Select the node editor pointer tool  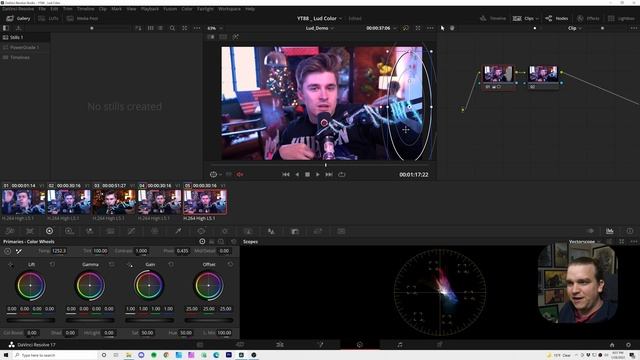tap(442, 28)
